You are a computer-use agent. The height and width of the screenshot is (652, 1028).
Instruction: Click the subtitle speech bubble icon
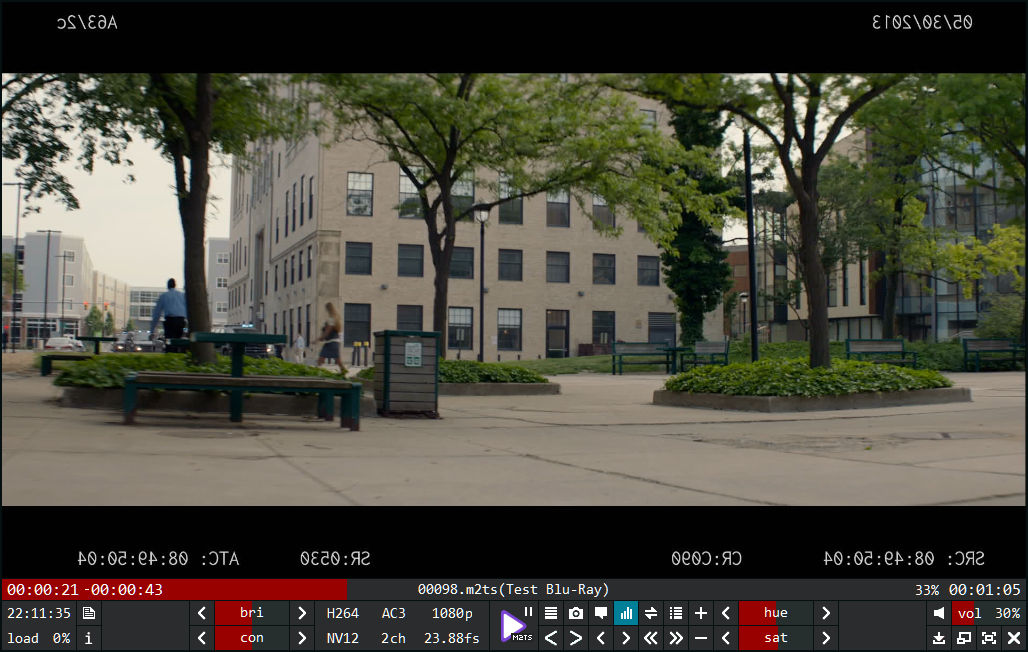601,613
